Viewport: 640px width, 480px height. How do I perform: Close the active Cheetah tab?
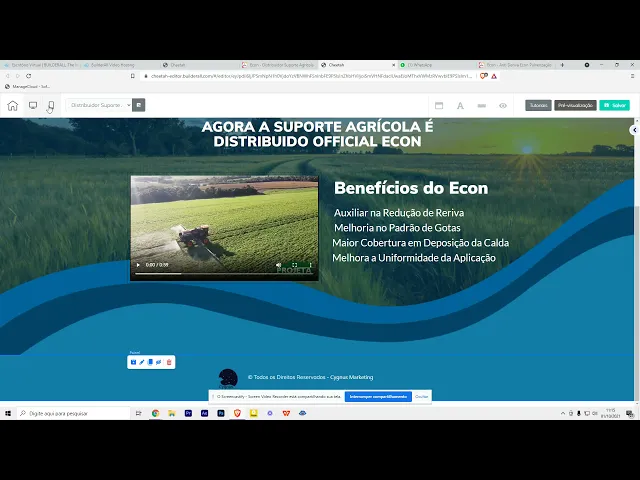[x=393, y=65]
